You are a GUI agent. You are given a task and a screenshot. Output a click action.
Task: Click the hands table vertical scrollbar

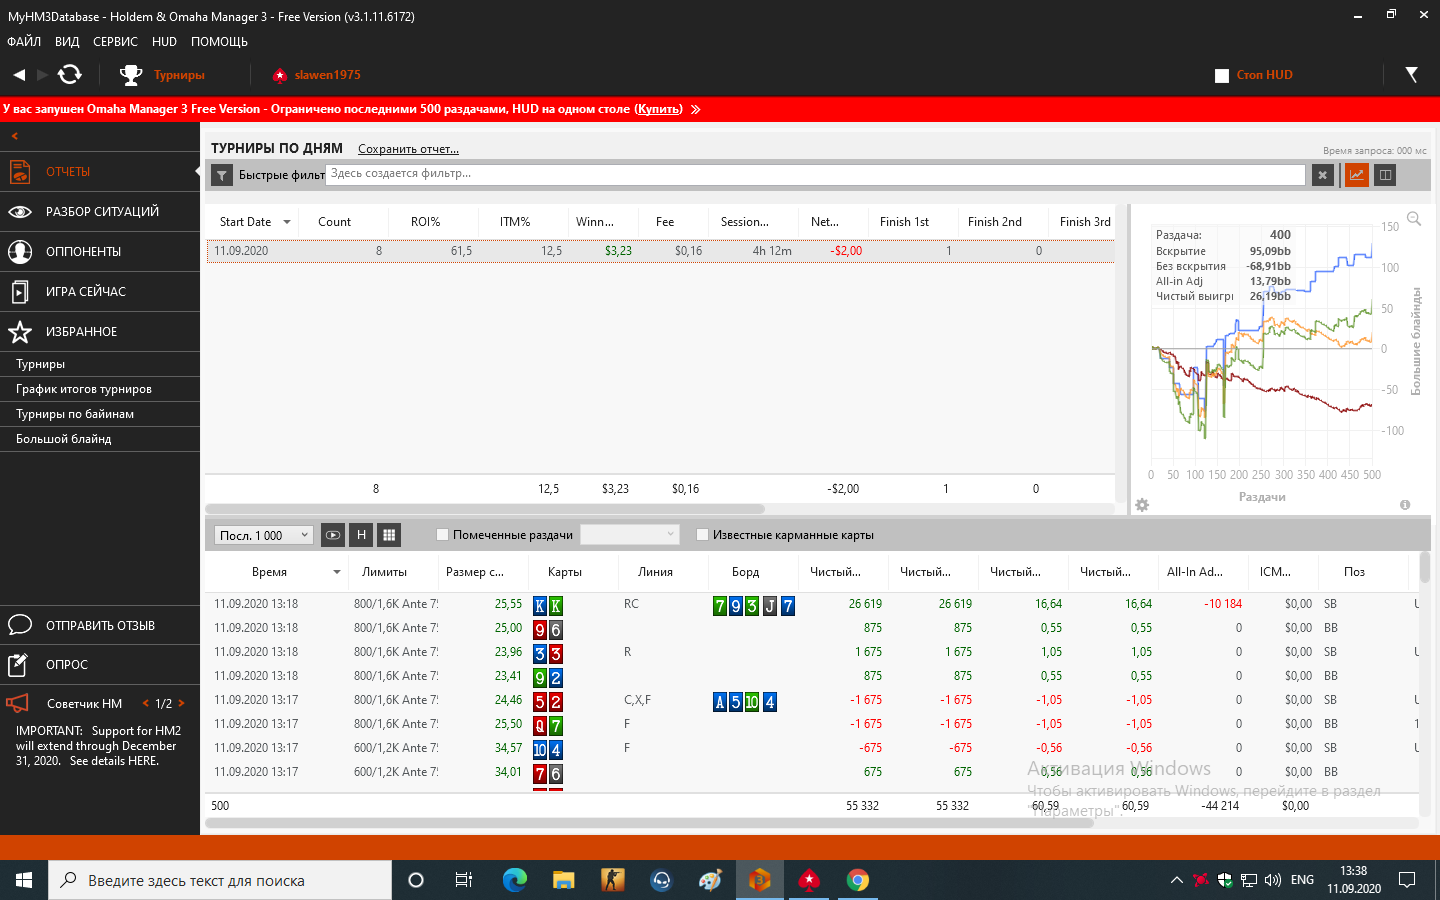click(x=1425, y=567)
